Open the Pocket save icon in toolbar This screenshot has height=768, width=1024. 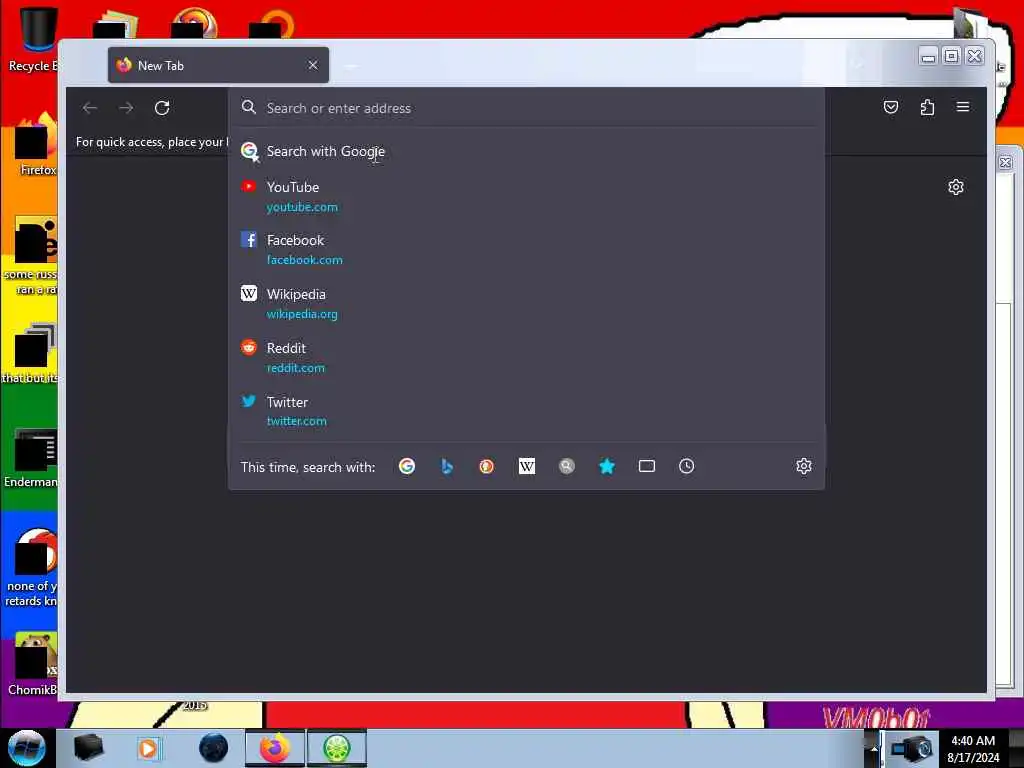tap(891, 107)
